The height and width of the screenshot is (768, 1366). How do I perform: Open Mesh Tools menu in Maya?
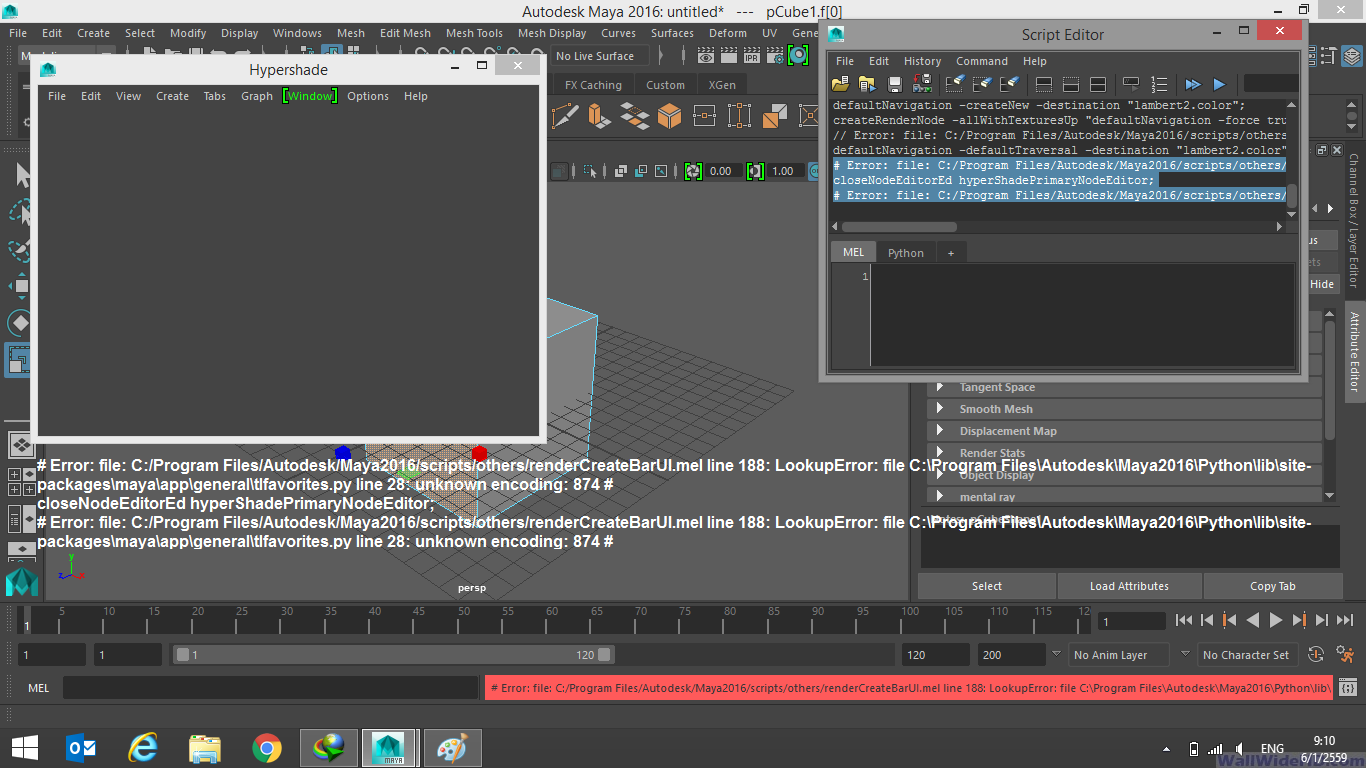[474, 33]
